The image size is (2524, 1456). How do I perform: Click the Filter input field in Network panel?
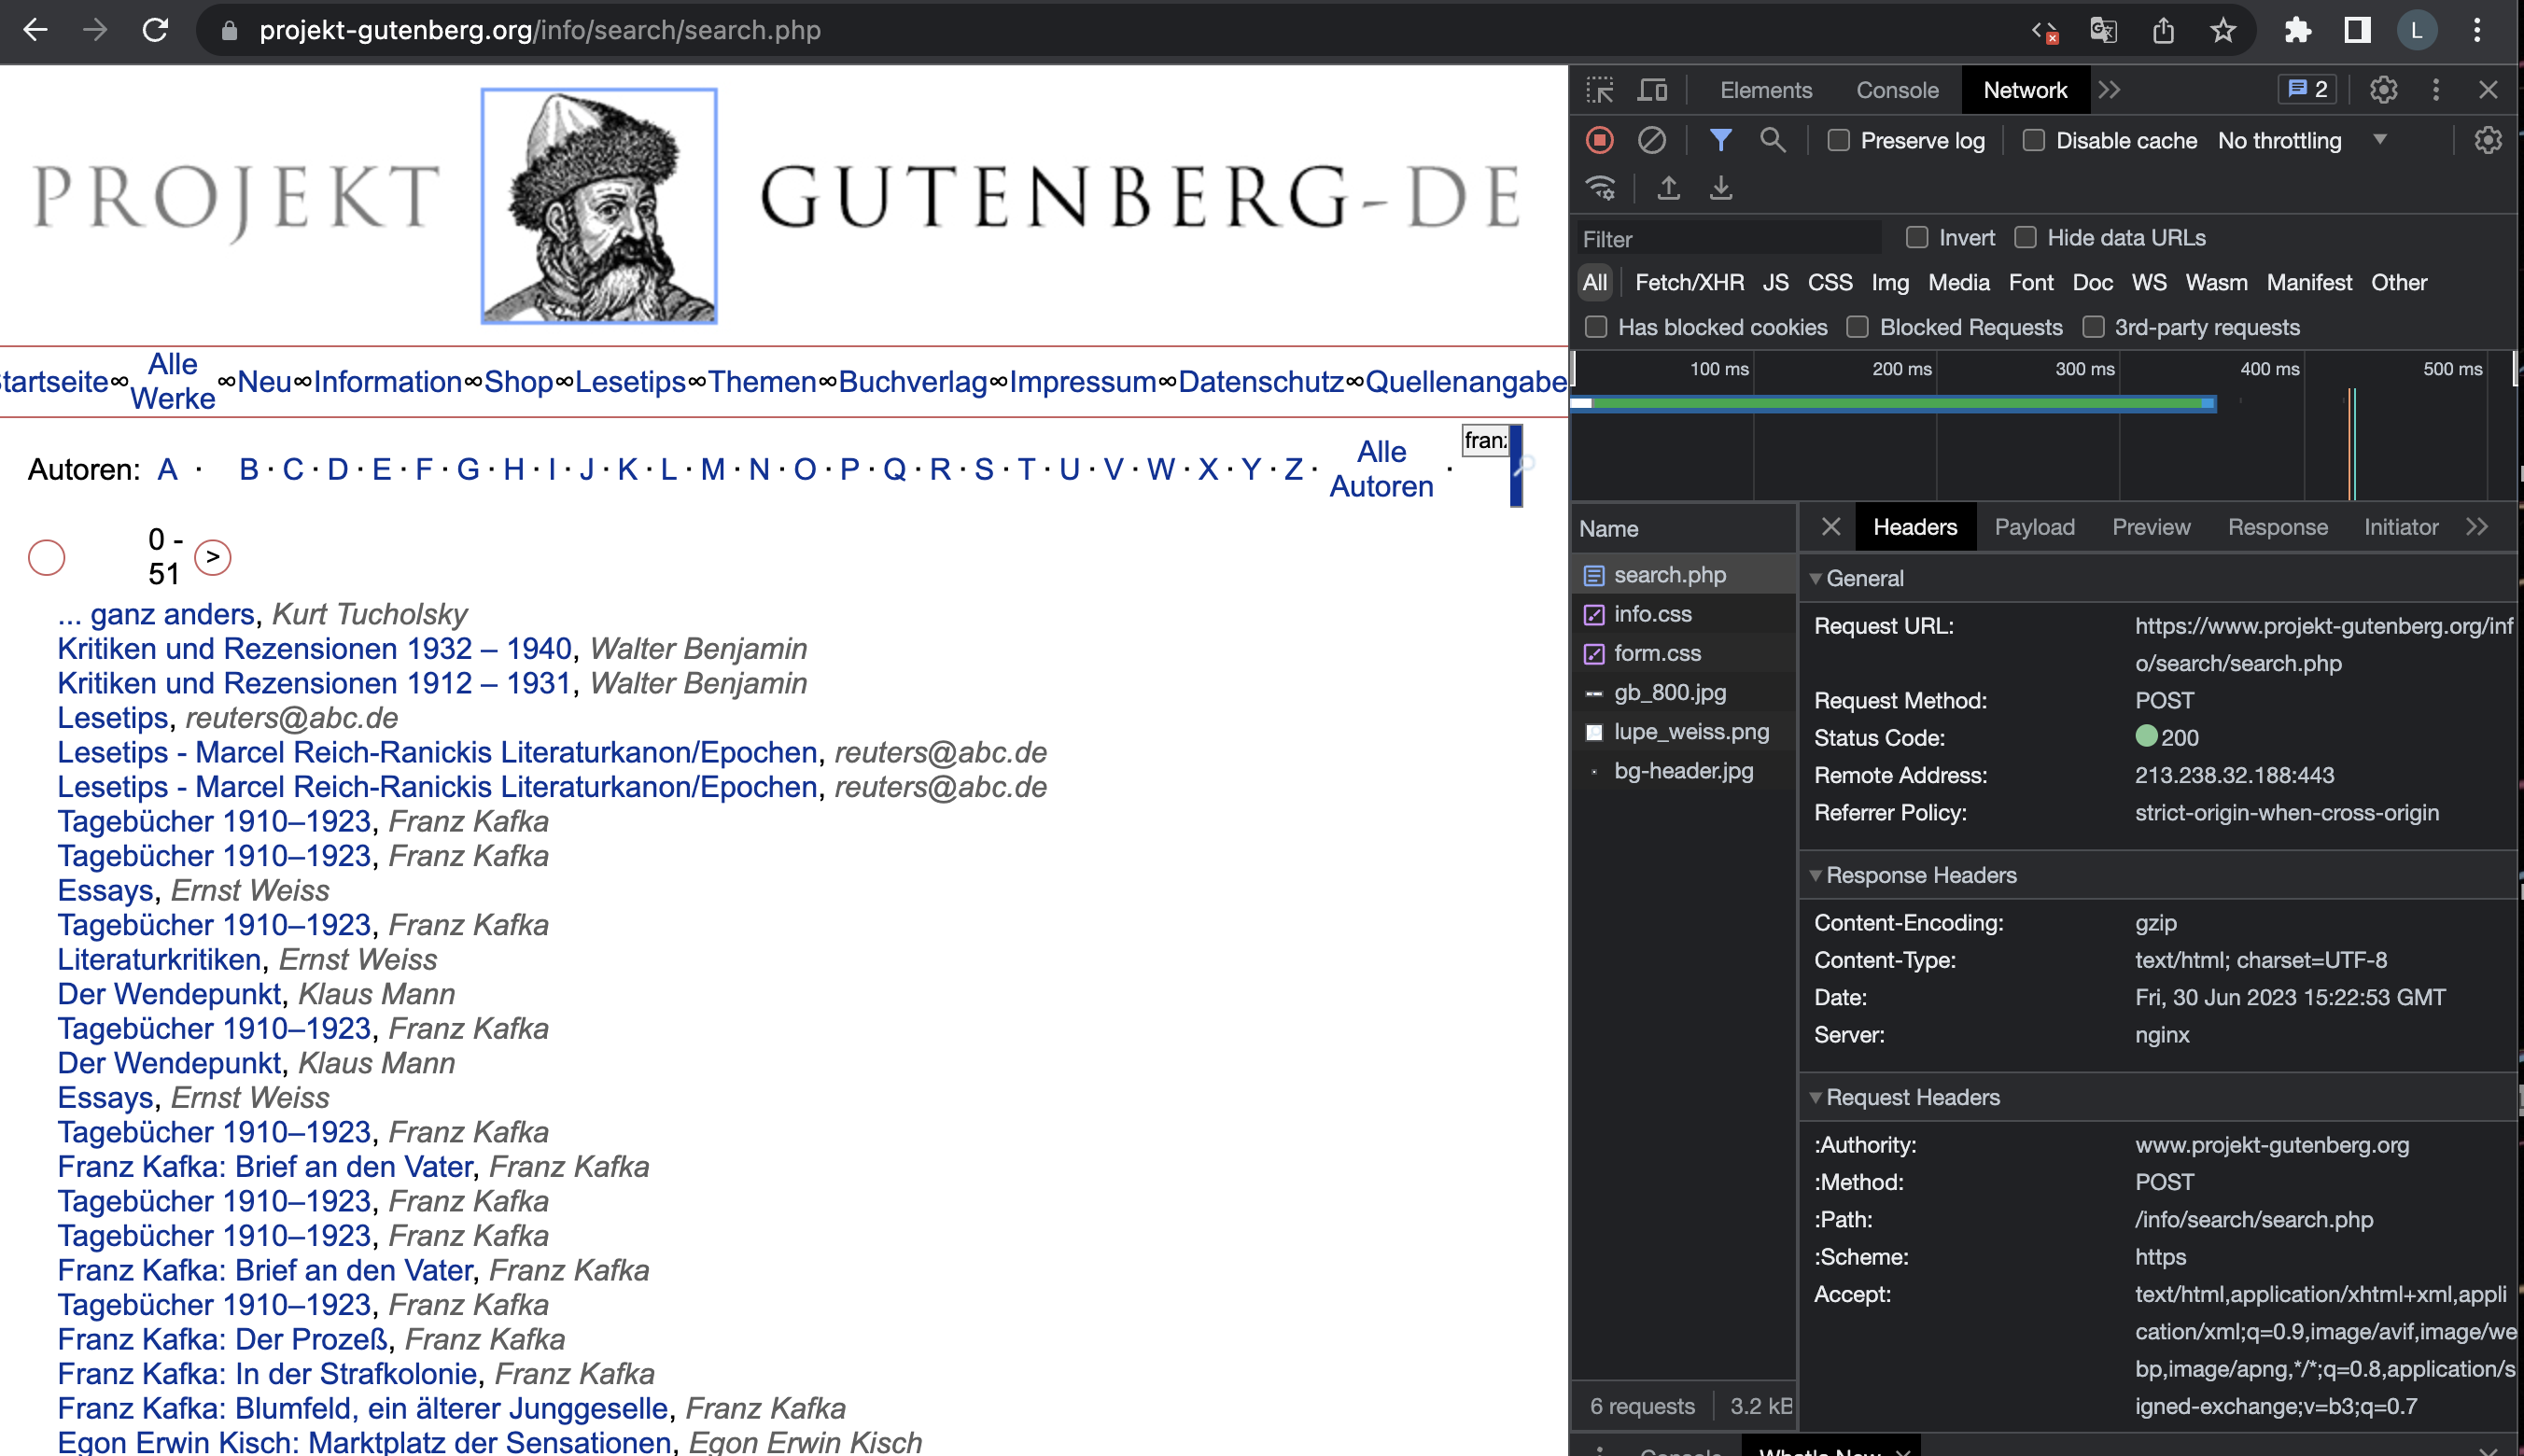pyautogui.click(x=1728, y=239)
